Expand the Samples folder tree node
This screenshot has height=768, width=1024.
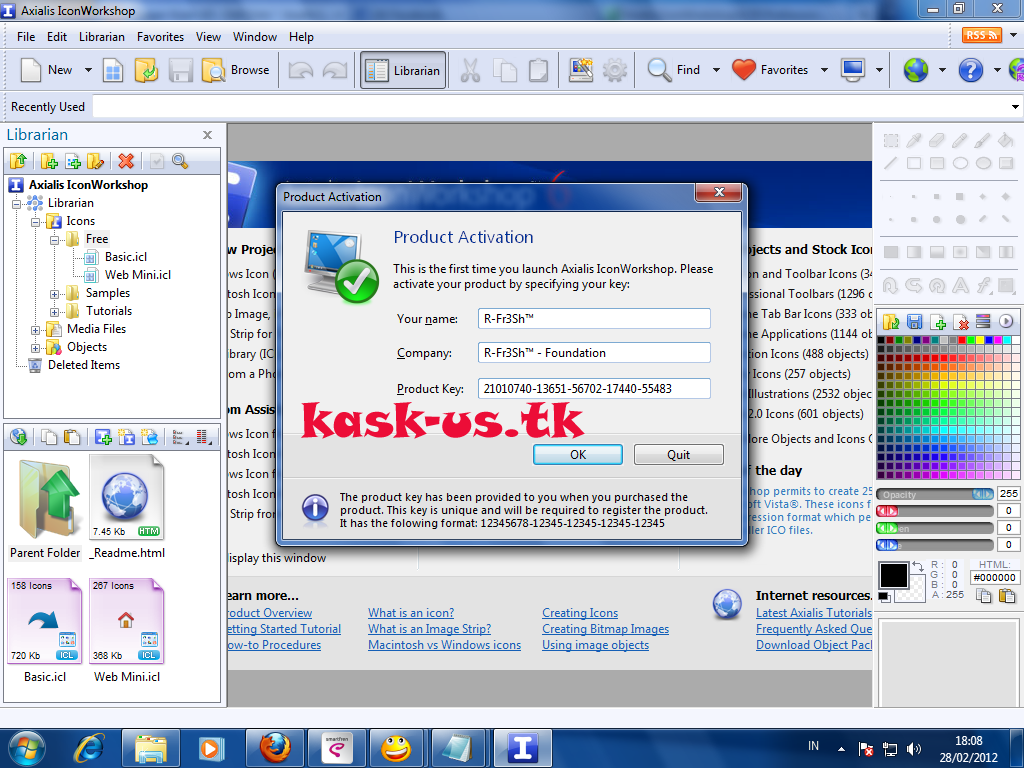coord(54,294)
